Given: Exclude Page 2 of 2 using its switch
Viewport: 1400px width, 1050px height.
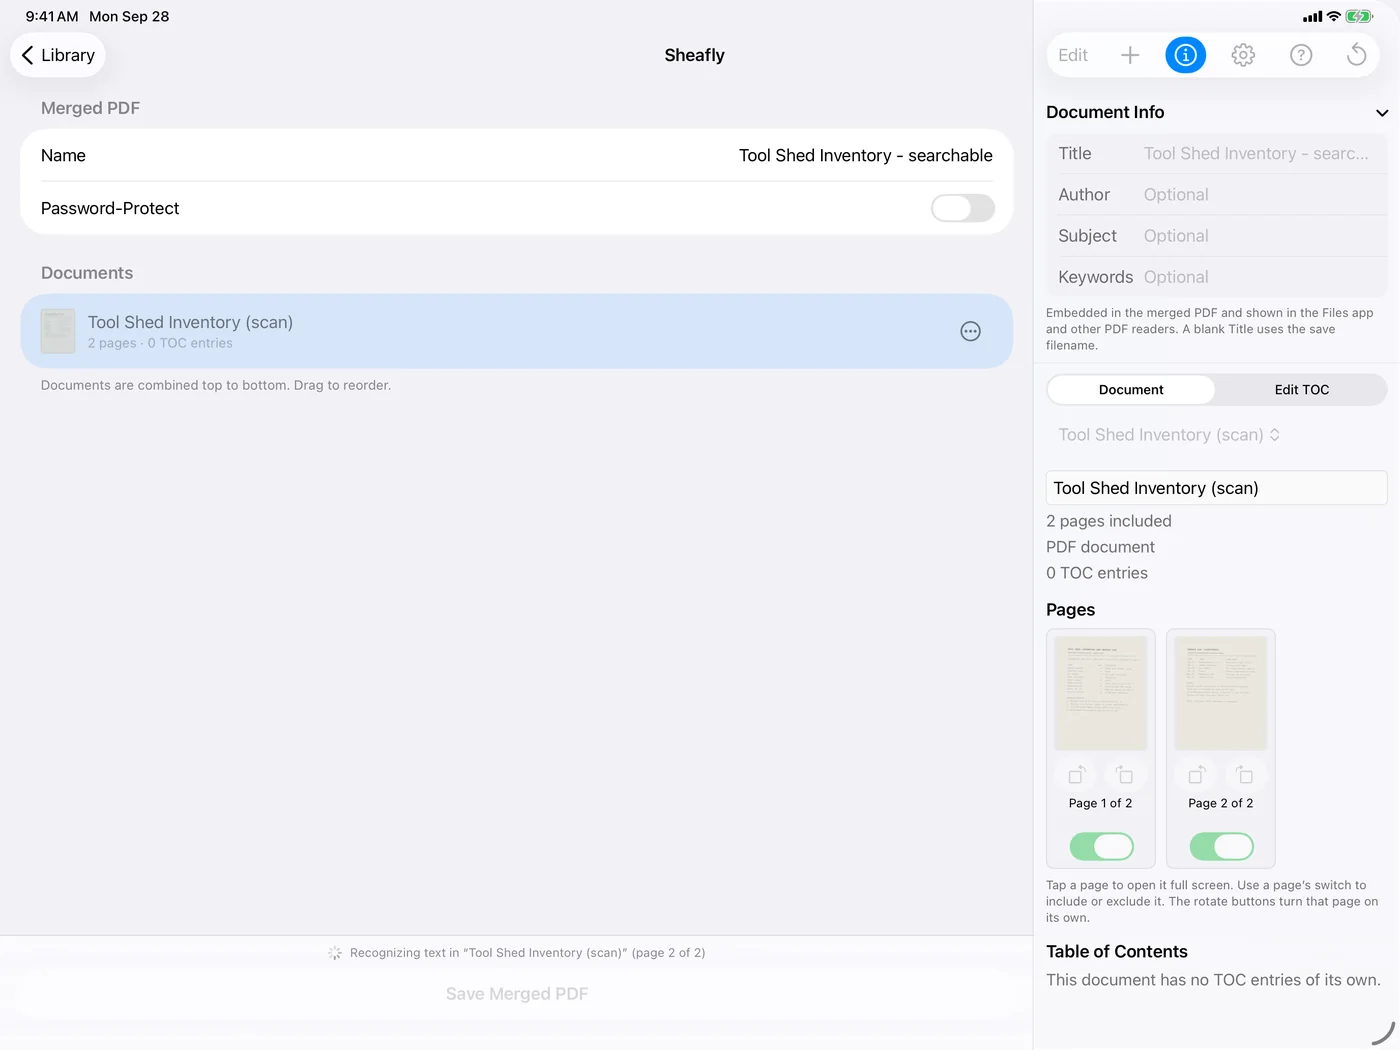Looking at the screenshot, I should pyautogui.click(x=1221, y=847).
